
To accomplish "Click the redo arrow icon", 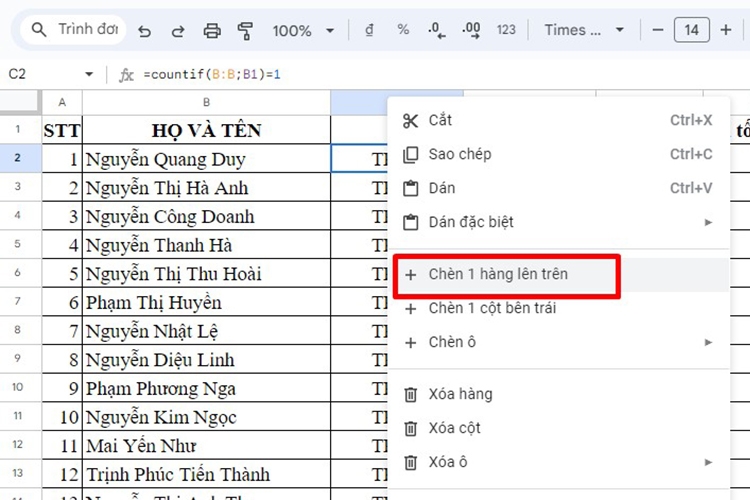I will (x=178, y=31).
